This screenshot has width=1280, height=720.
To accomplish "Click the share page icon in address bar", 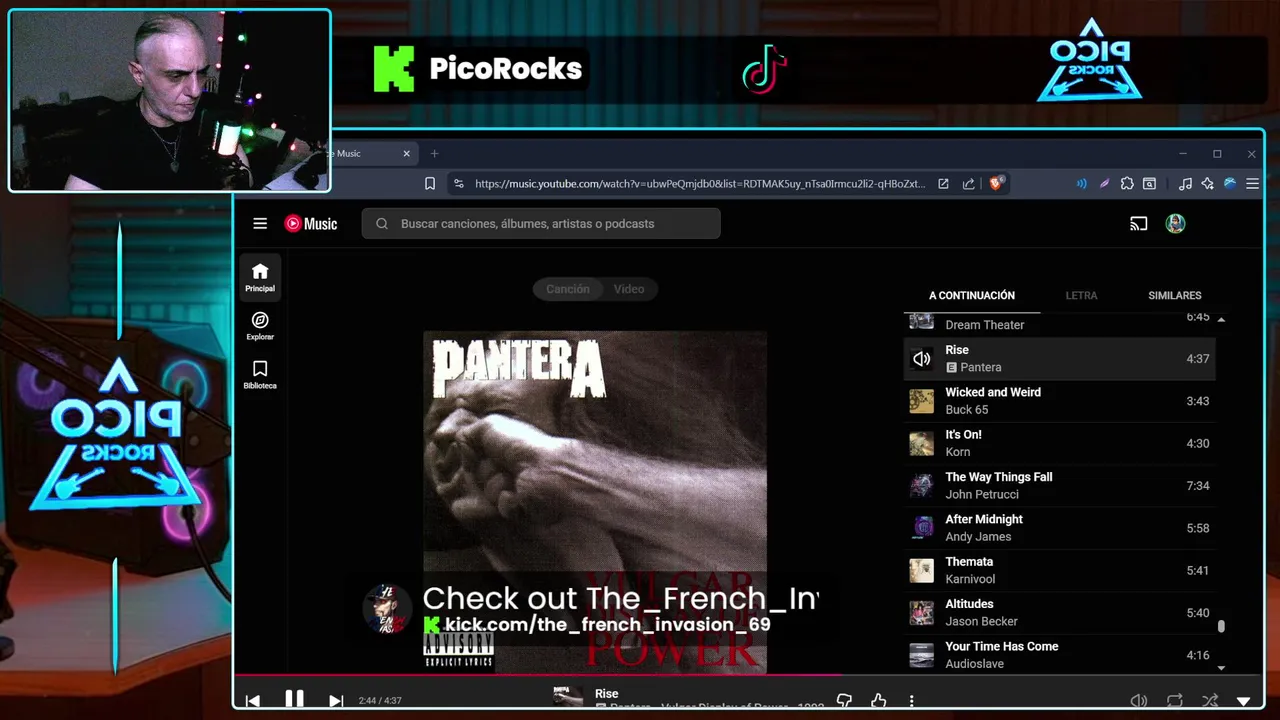I will (x=969, y=184).
